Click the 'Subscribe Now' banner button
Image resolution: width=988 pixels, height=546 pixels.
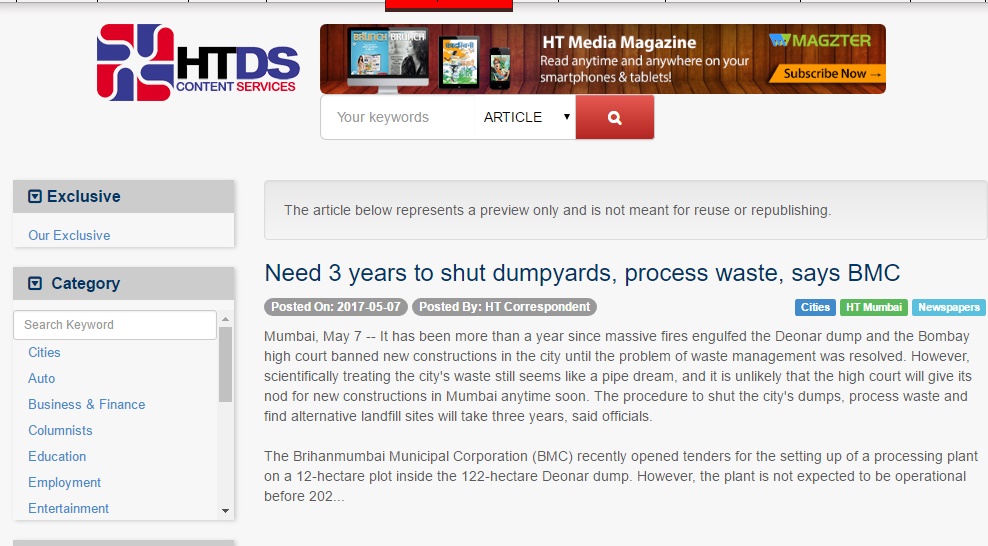(827, 74)
